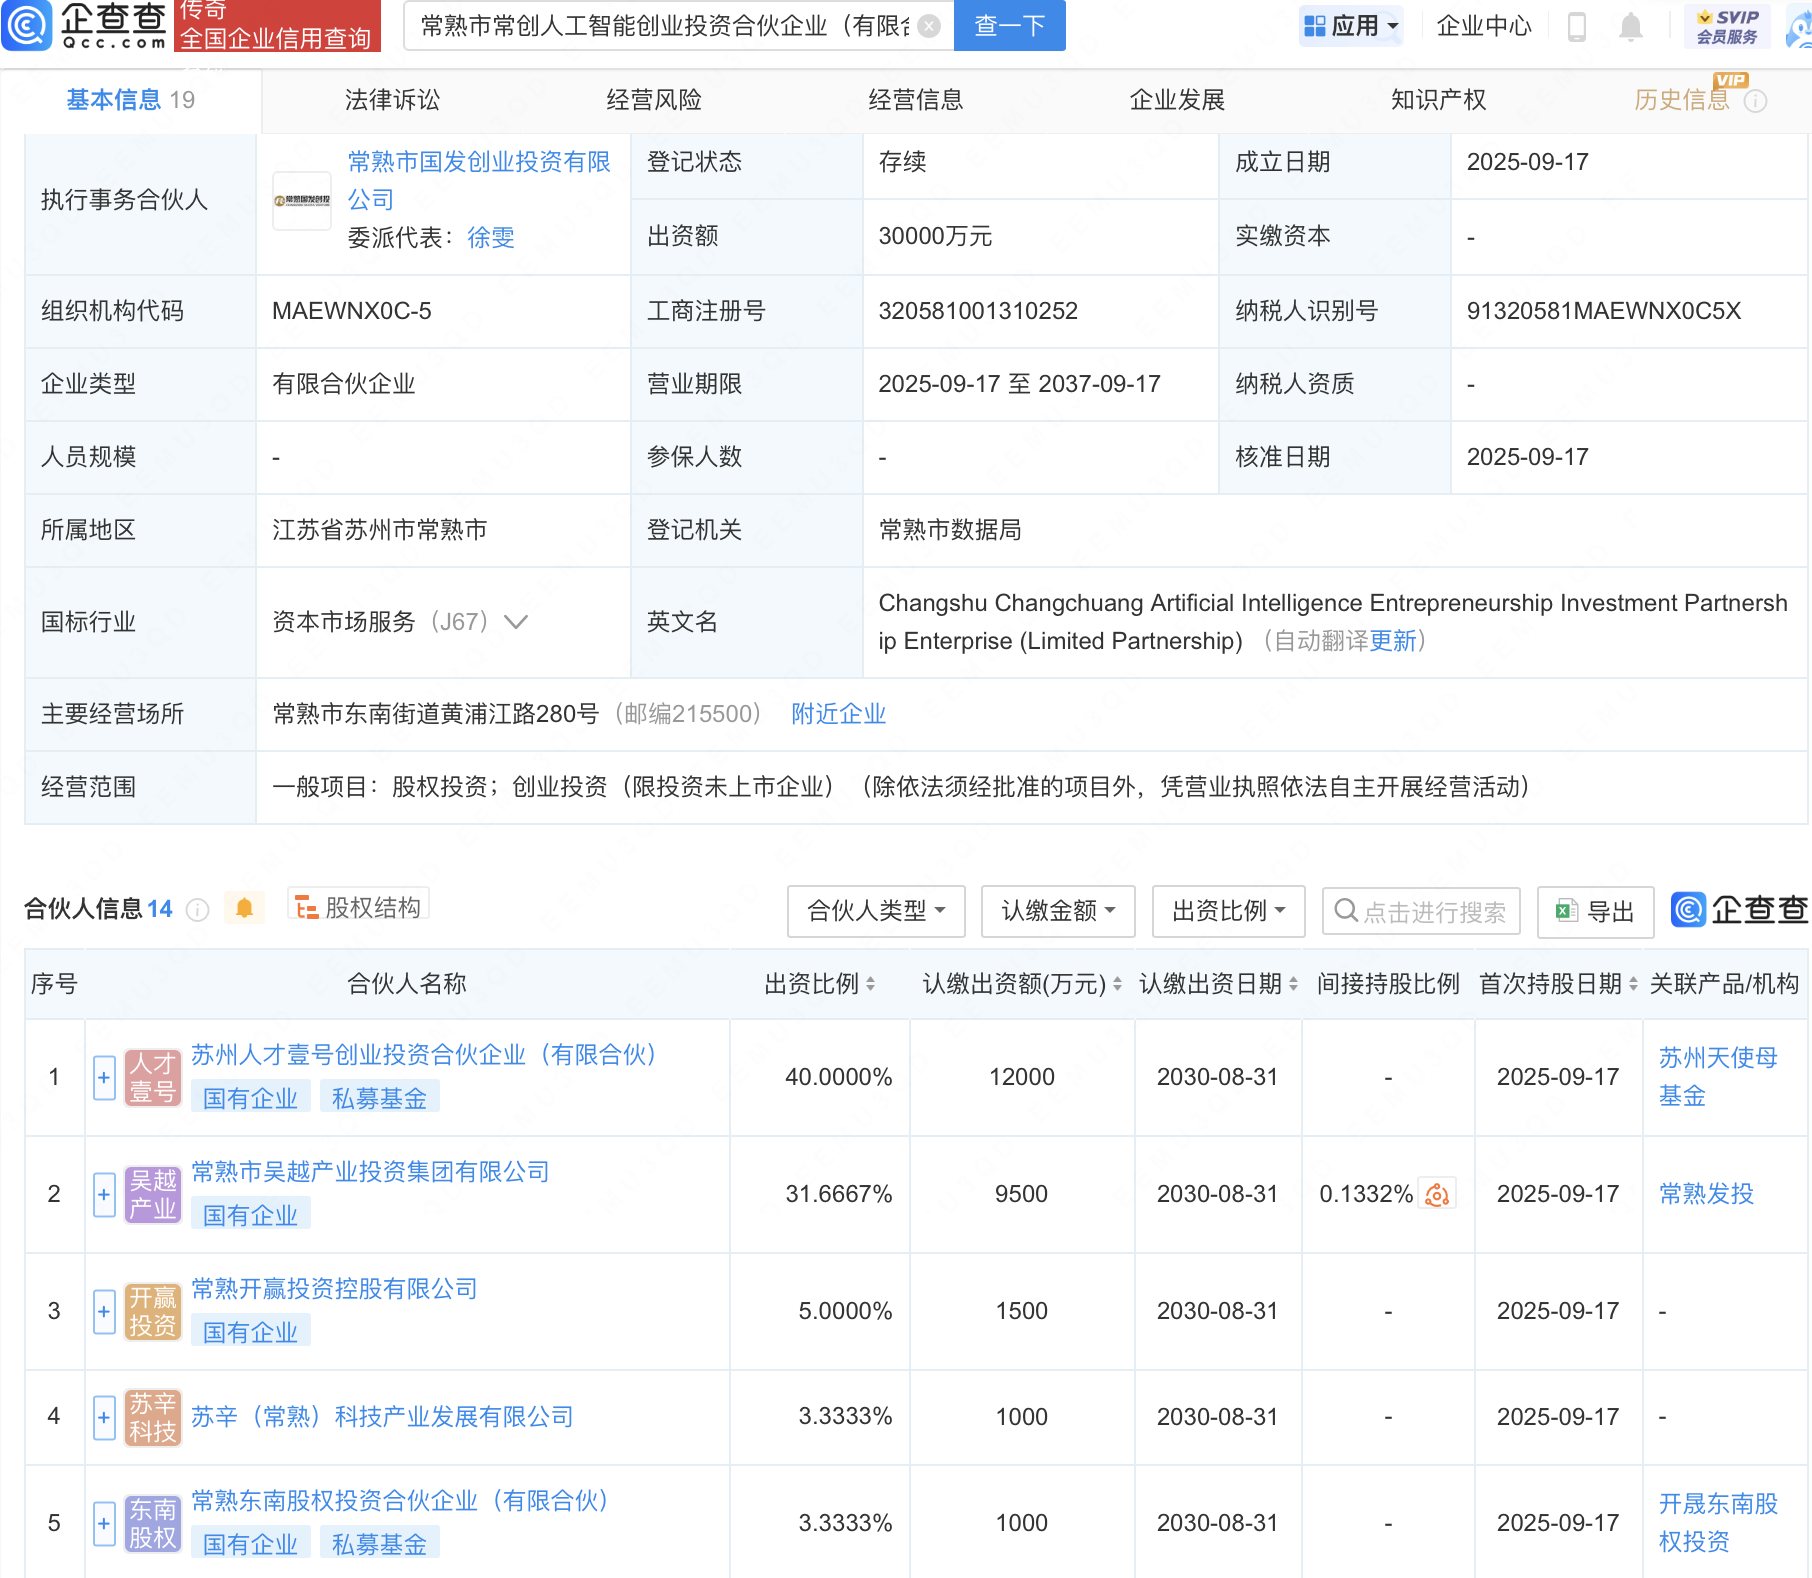Screen dimensions: 1812x1578
Task: Sort by 认缴出资日期 column arrows
Action: click(1293, 984)
